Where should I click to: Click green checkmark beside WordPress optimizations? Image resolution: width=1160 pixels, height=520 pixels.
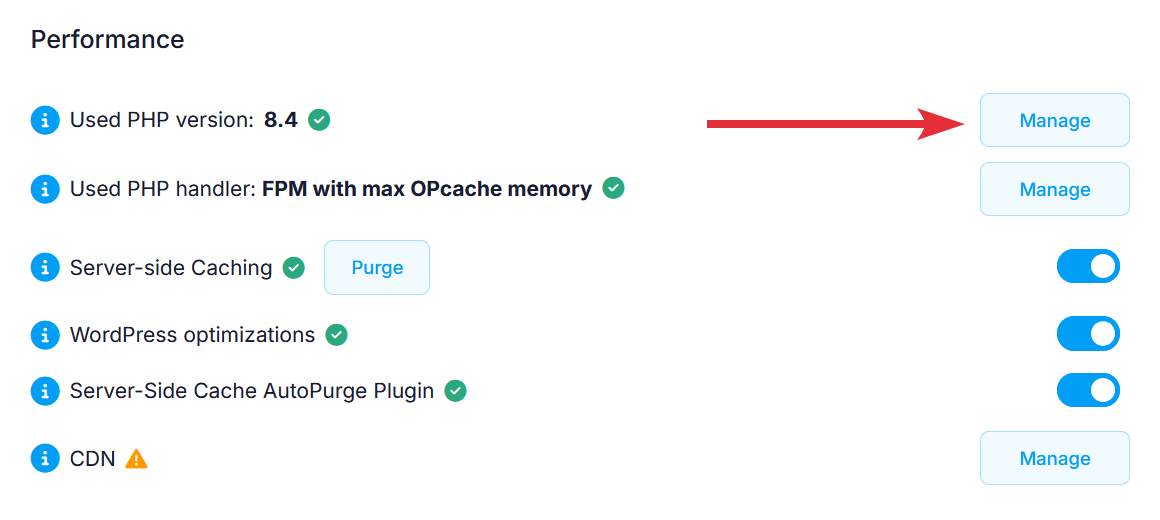coord(337,335)
